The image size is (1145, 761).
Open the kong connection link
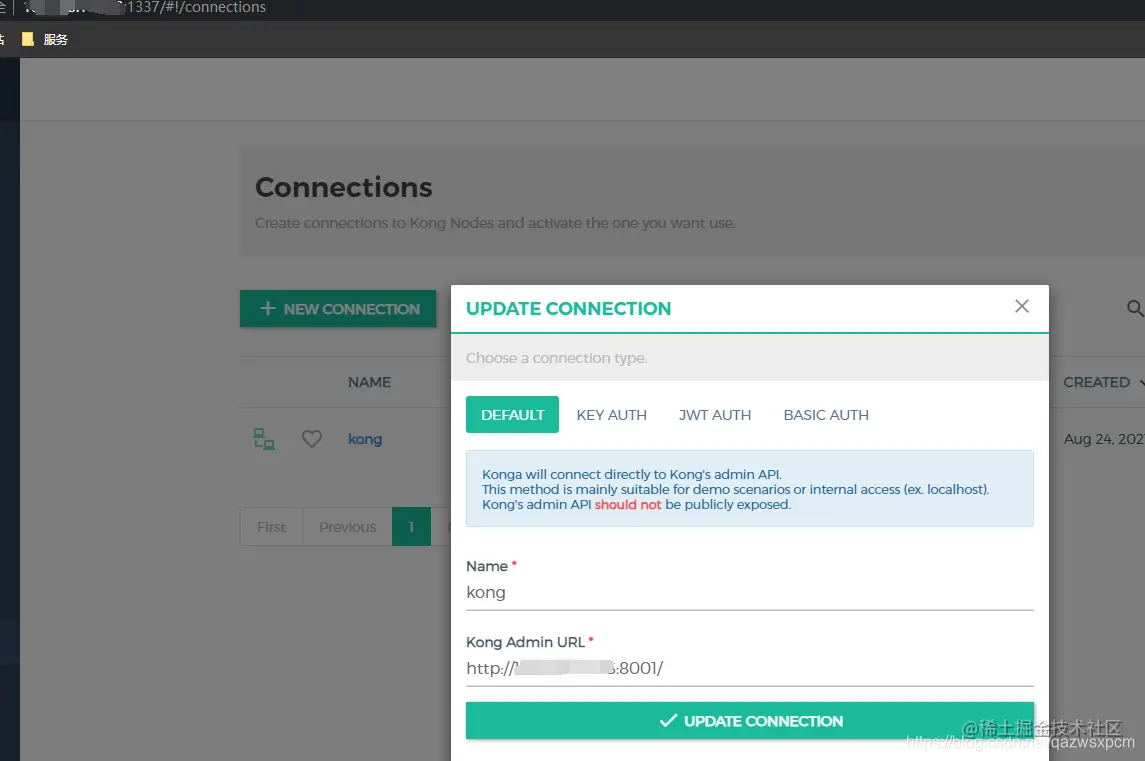coord(365,439)
